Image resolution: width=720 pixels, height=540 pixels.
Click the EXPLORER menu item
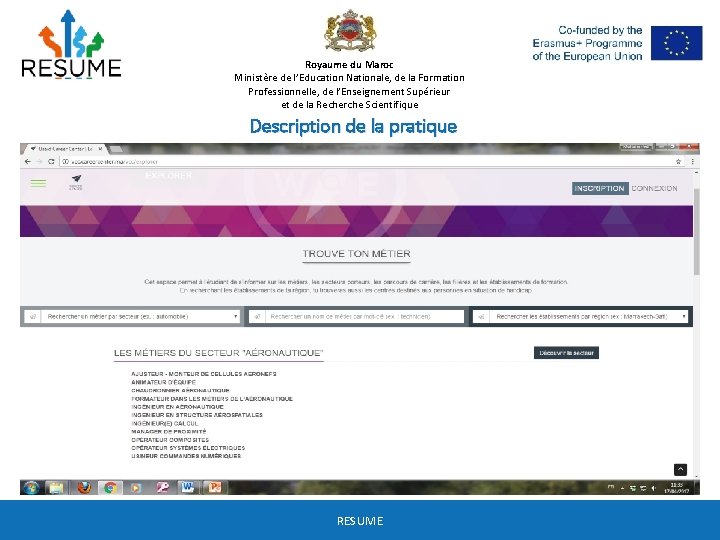coord(169,176)
